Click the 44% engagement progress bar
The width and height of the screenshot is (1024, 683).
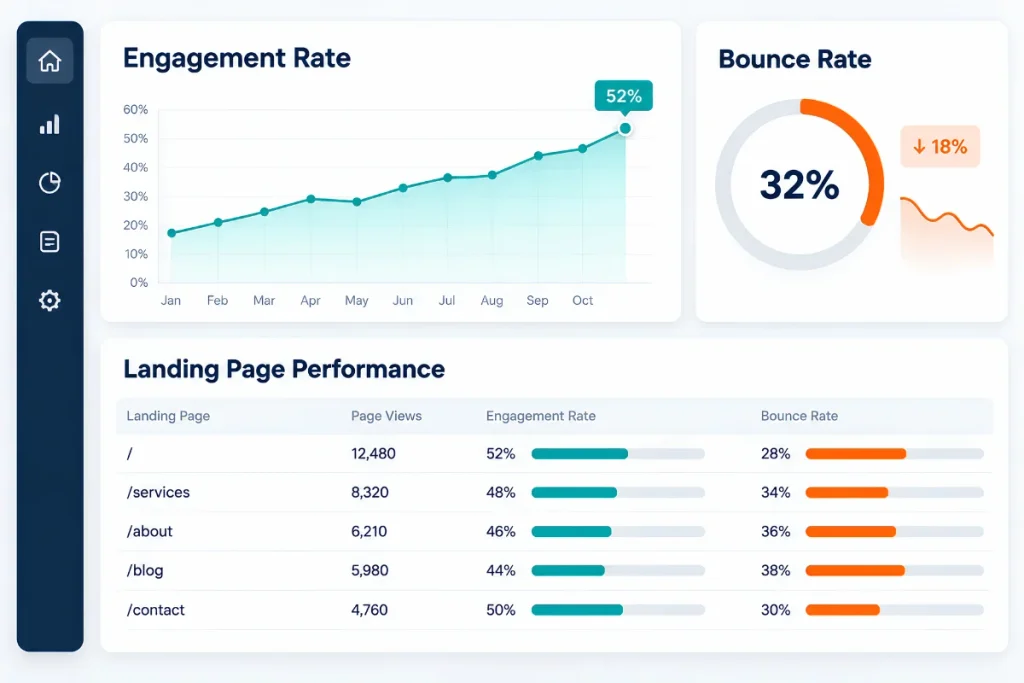tap(618, 571)
